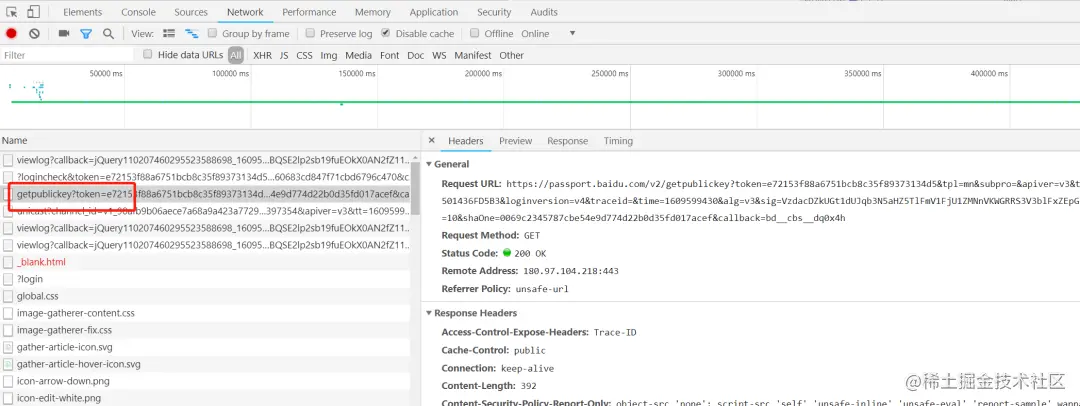Click the Referrer Policy unsafe-url value
This screenshot has height=406, width=1080.
tap(542, 289)
